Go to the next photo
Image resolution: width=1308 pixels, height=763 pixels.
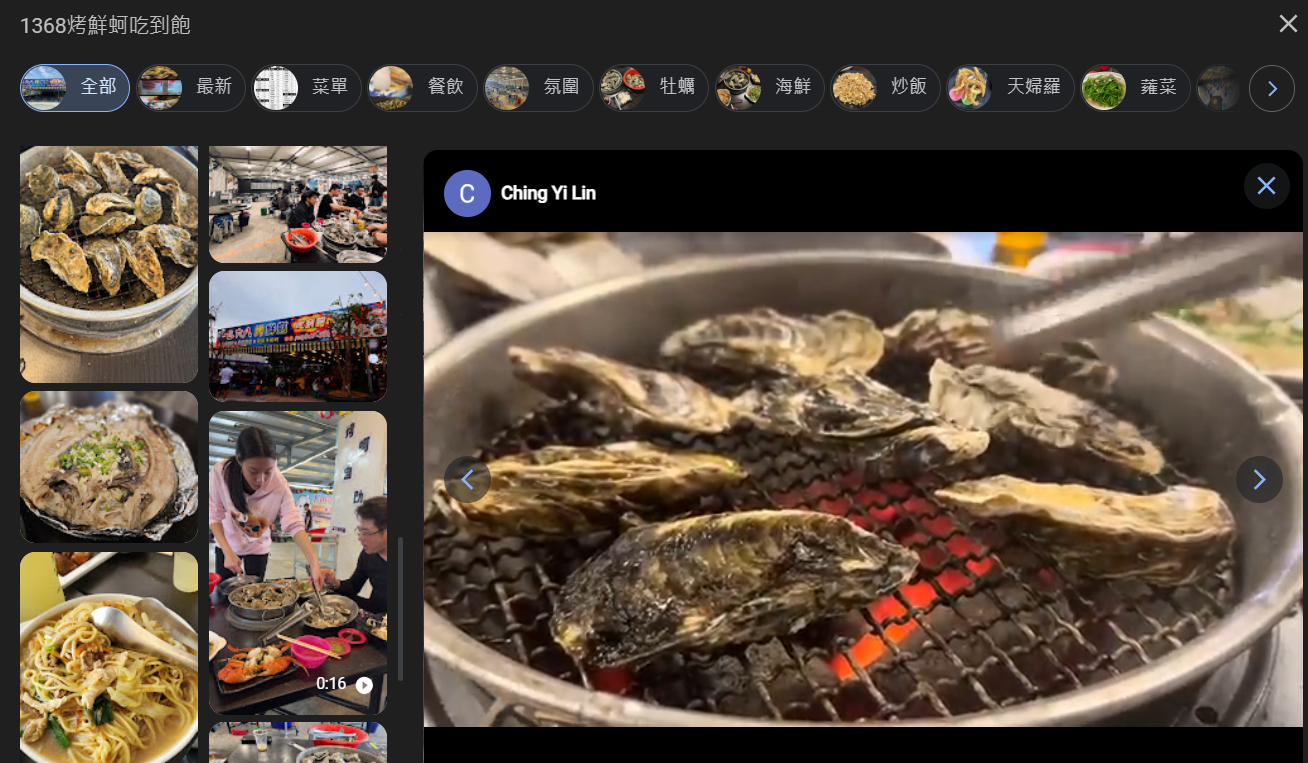[x=1259, y=480]
